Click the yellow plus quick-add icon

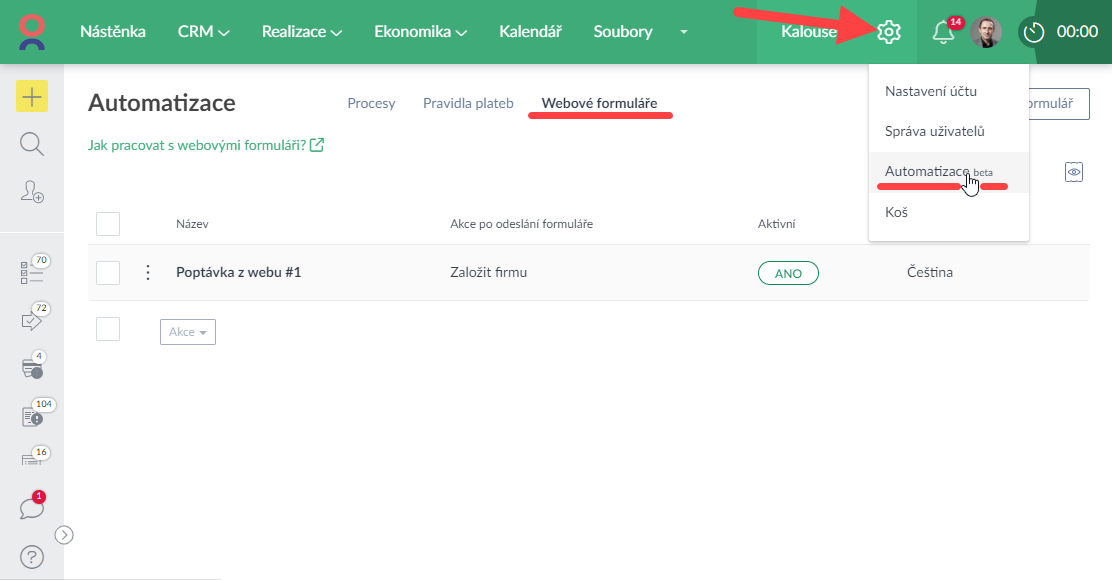pyautogui.click(x=32, y=96)
